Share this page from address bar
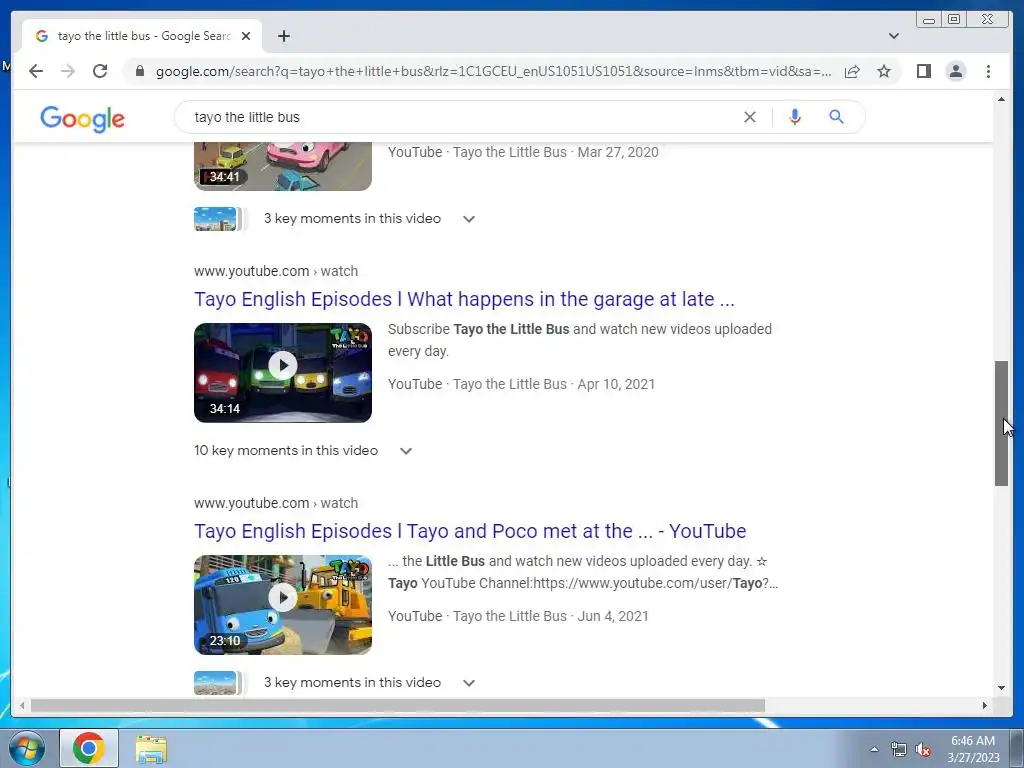1024x768 pixels. (x=852, y=71)
